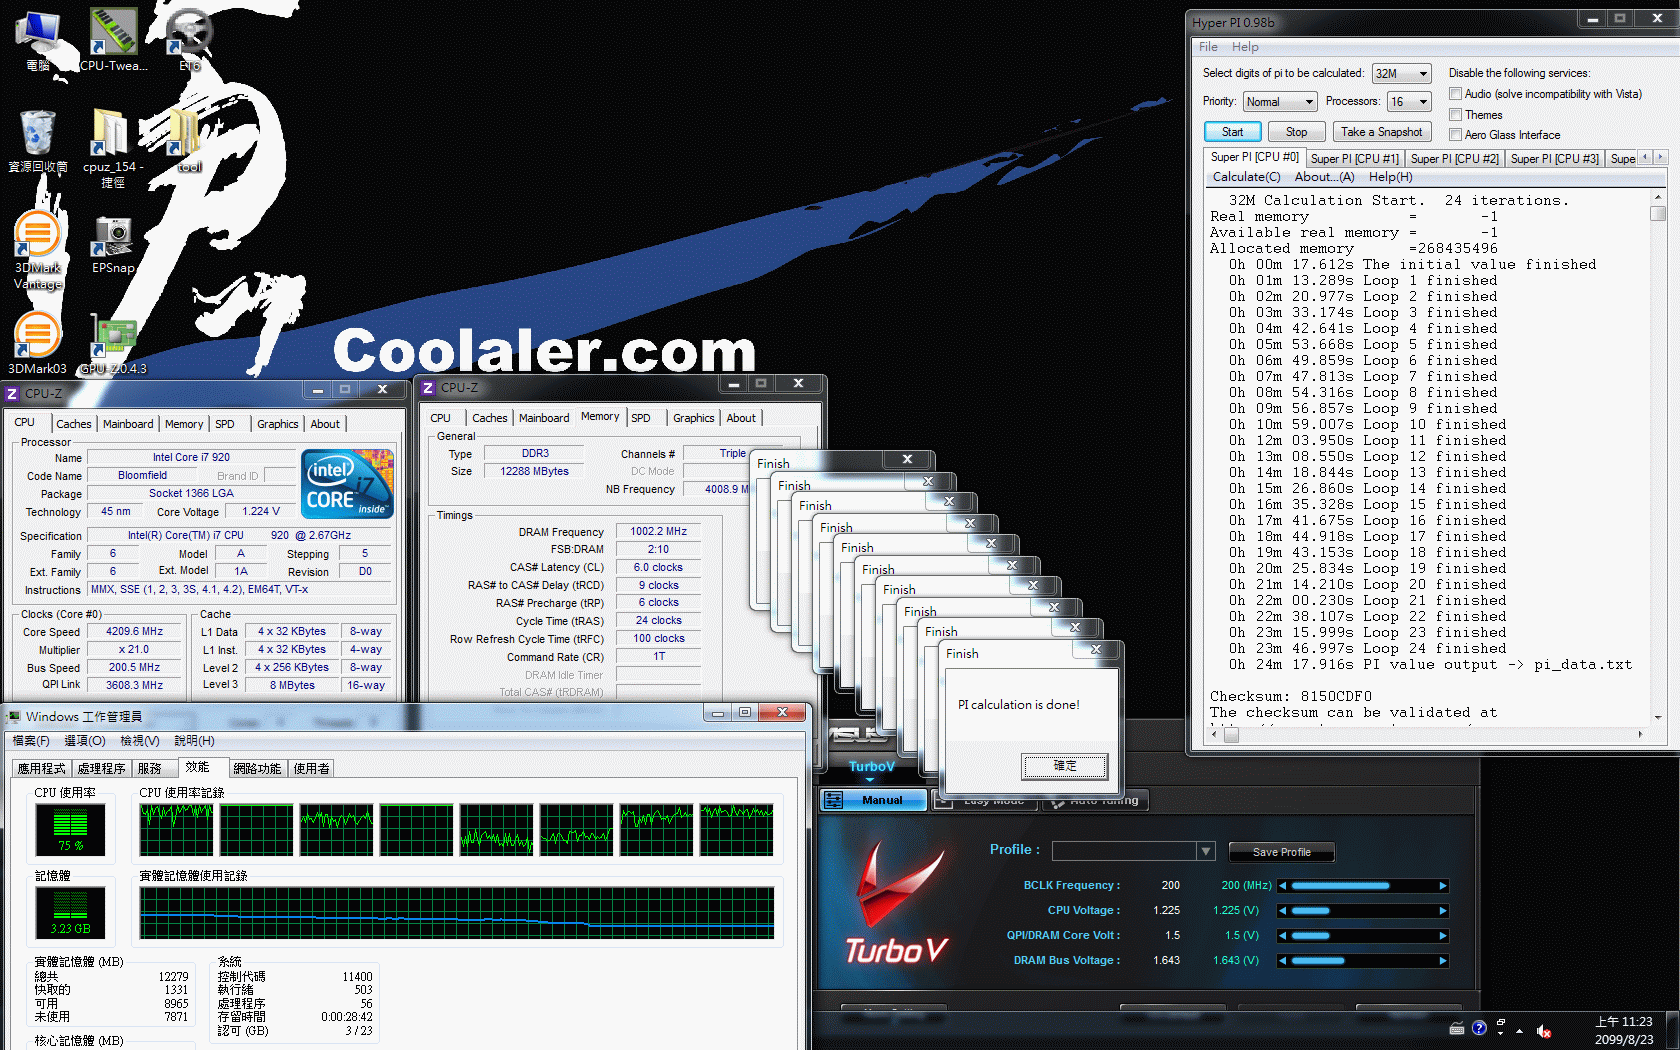Image resolution: width=1680 pixels, height=1050 pixels.
Task: Click the blue help tray icon
Action: [1479, 1028]
